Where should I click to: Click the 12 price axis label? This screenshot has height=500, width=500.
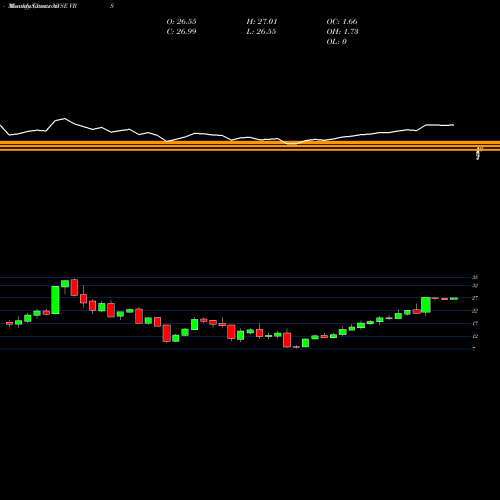point(475,336)
